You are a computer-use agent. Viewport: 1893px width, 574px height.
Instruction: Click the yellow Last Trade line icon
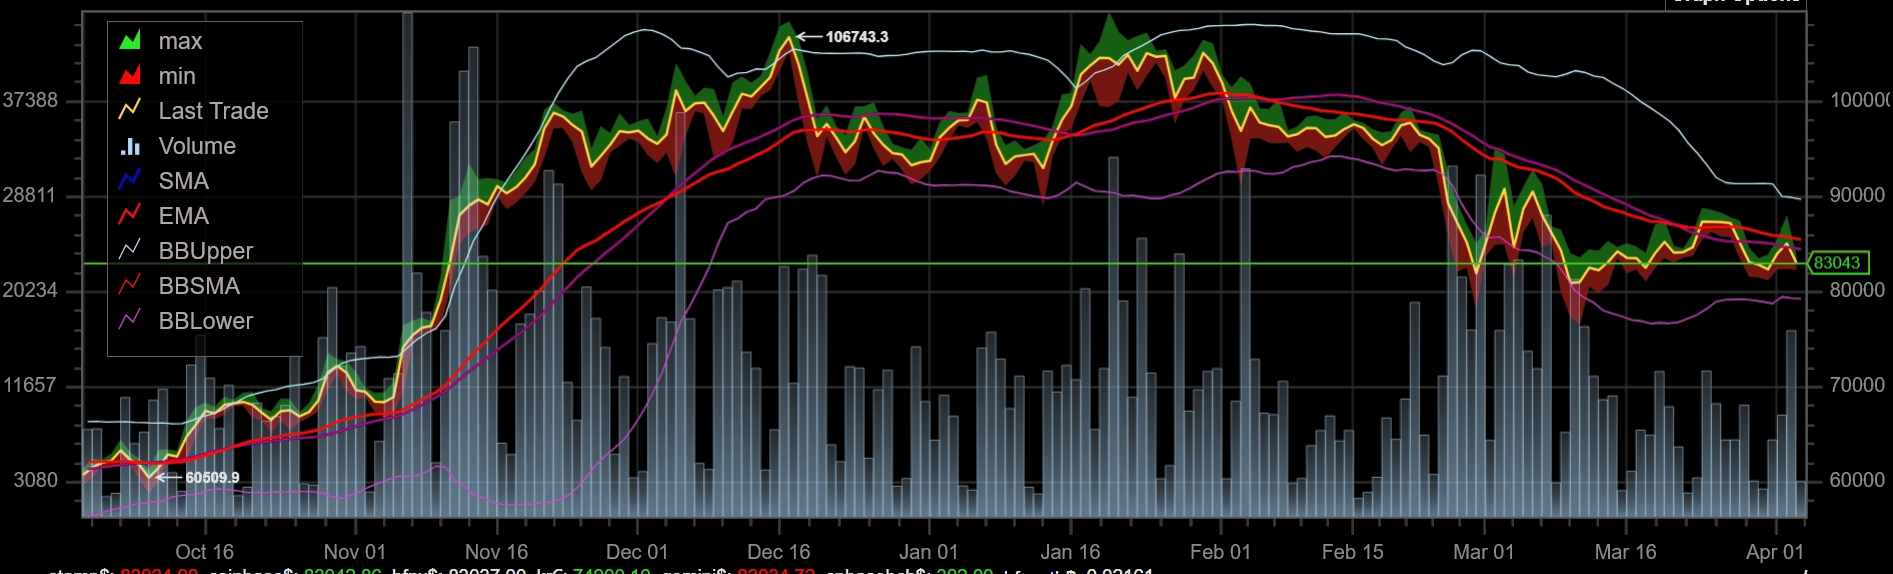[x=130, y=111]
